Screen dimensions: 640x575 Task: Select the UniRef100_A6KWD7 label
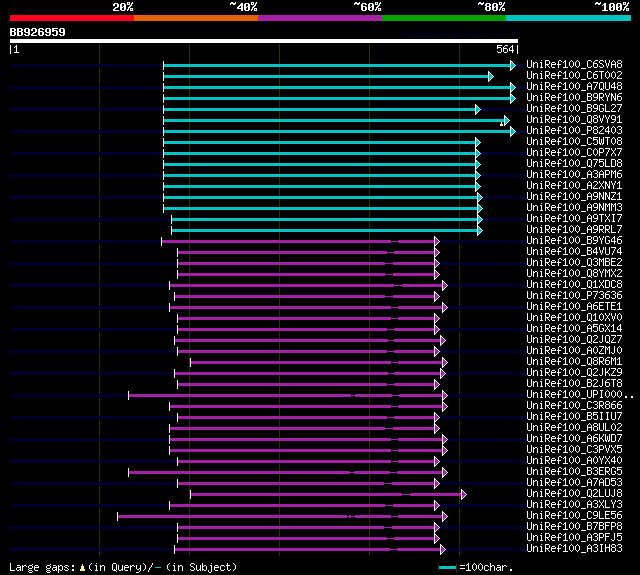[x=574, y=439]
